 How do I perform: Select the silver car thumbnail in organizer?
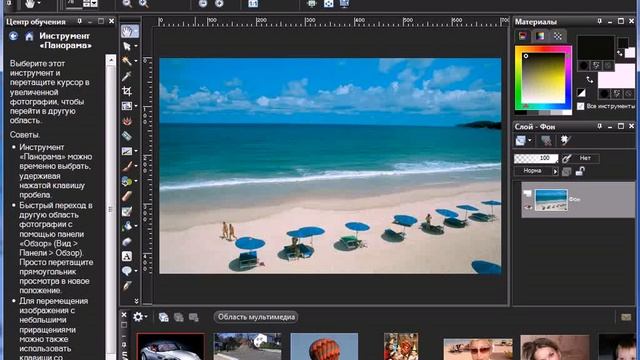coord(171,347)
